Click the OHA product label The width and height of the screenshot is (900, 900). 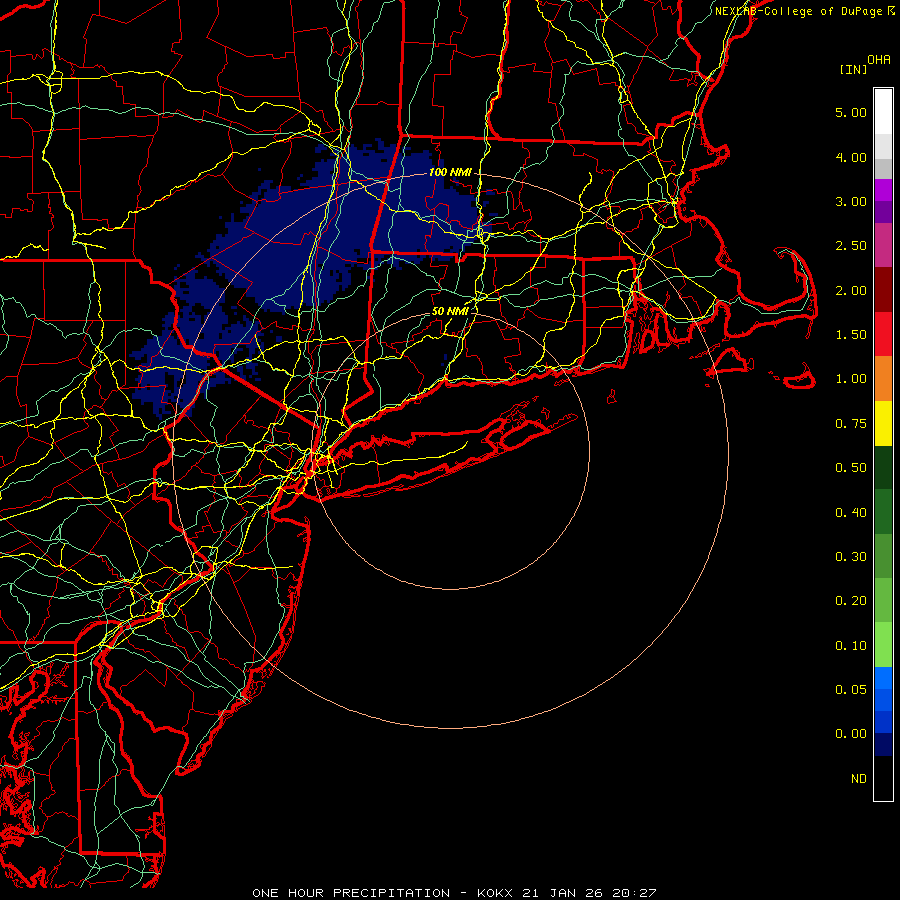coord(878,60)
